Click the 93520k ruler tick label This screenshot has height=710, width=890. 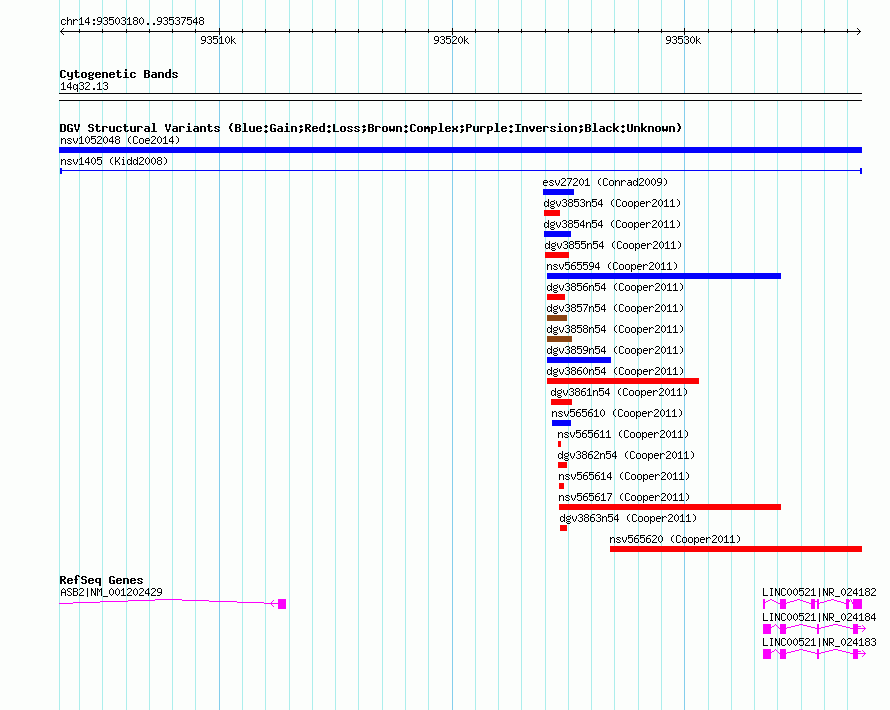pyautogui.click(x=451, y=40)
